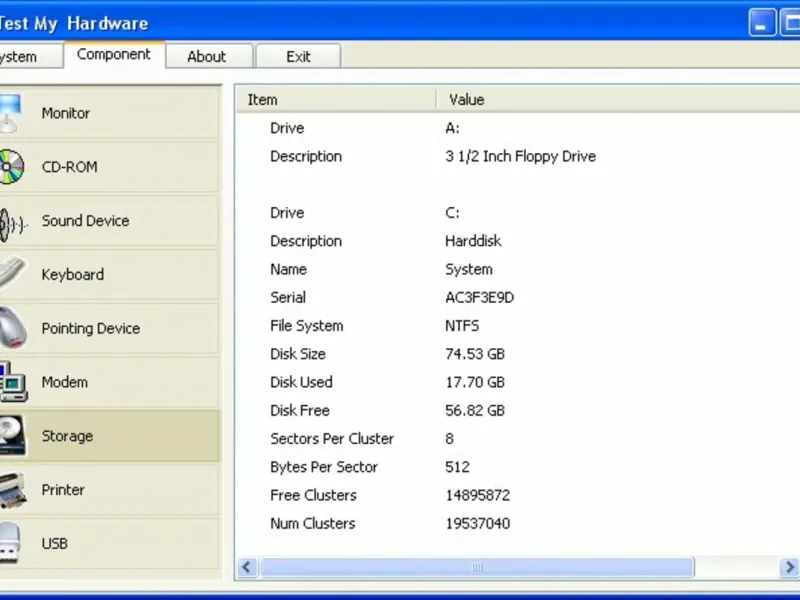Select the 'Sectors Per Cluster' row
Screen dimensions: 800x600
click(332, 439)
